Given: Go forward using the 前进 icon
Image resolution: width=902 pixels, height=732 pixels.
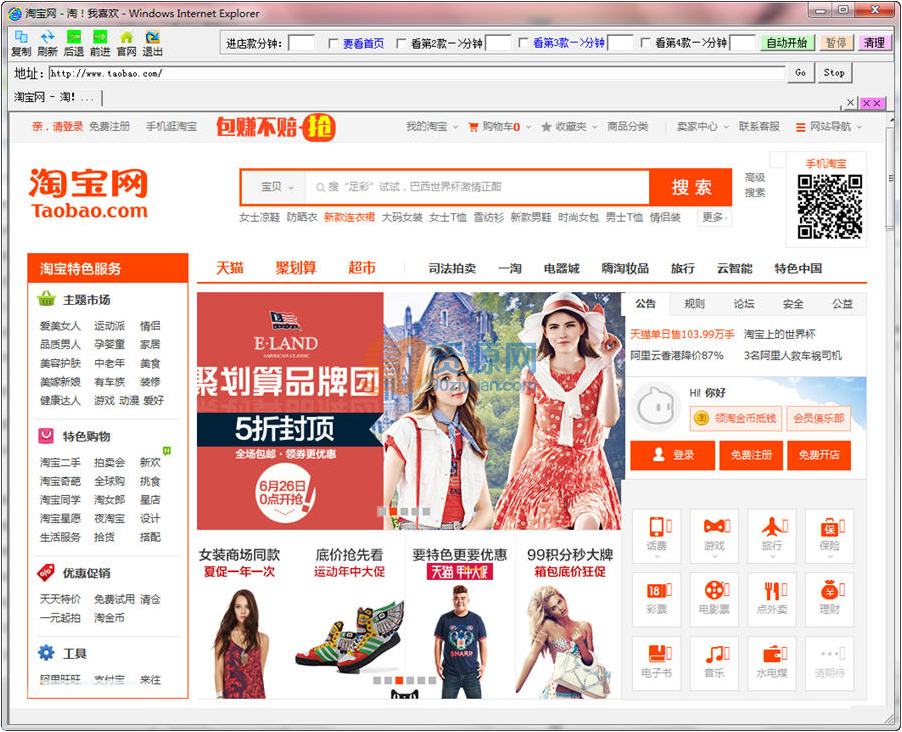Looking at the screenshot, I should click(100, 43).
